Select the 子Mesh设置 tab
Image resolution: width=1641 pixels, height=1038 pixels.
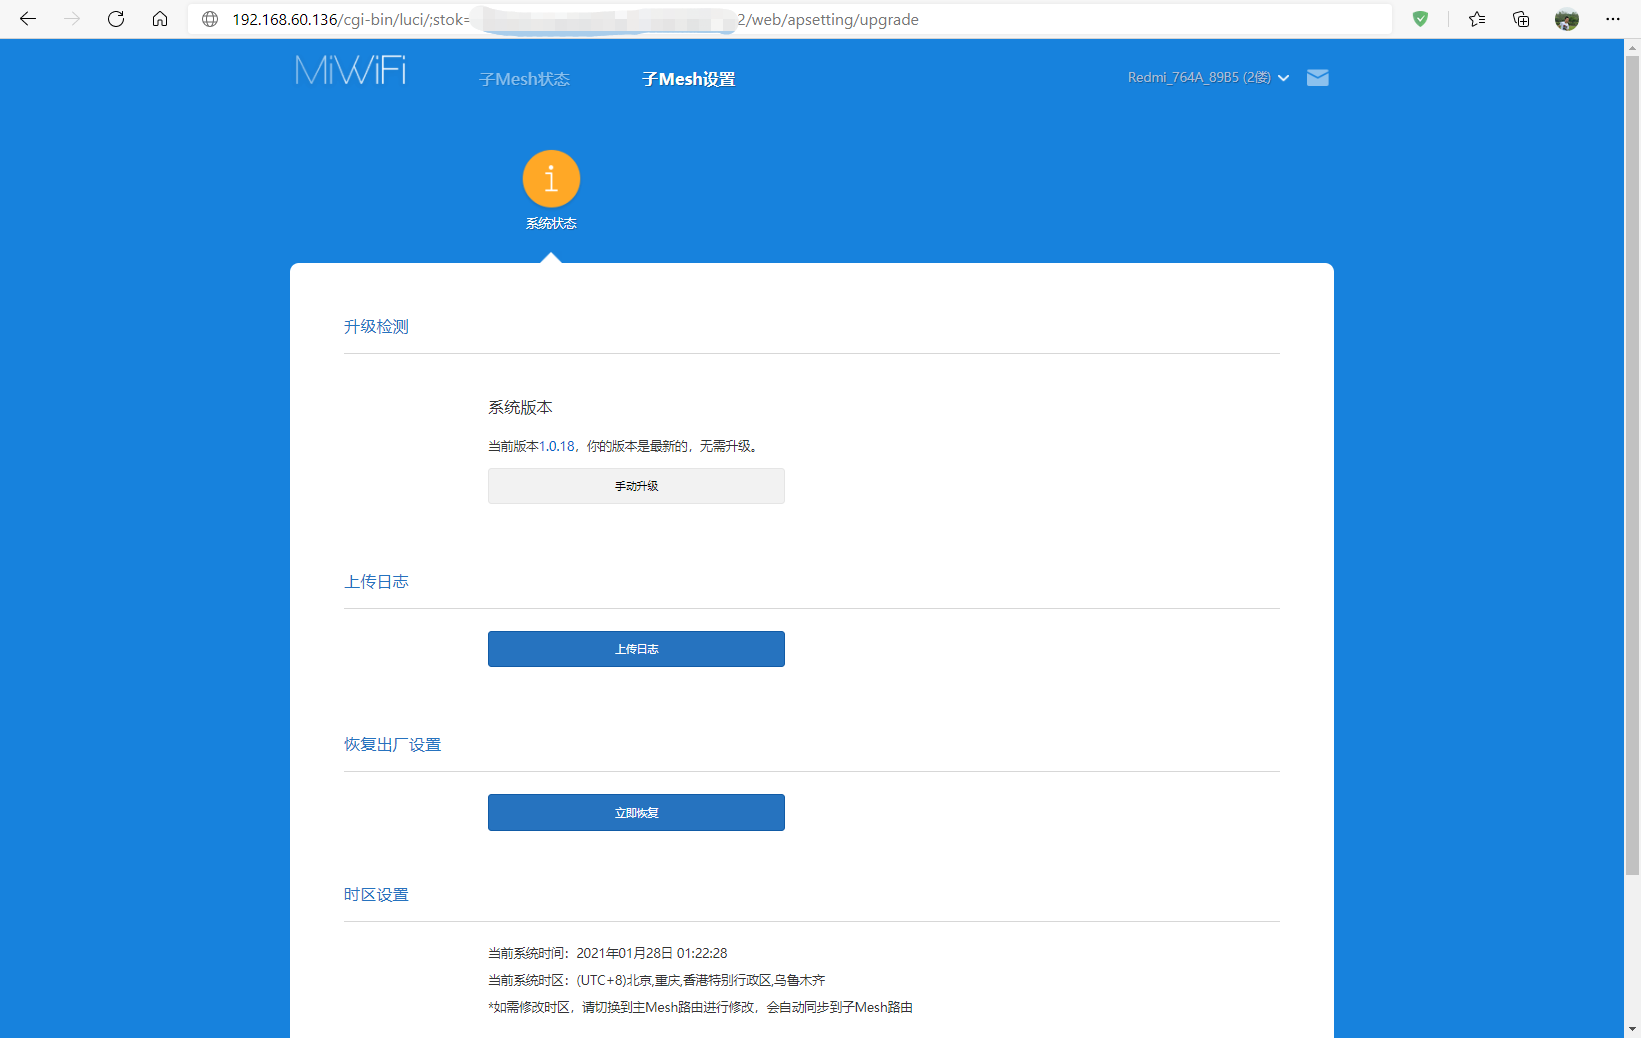688,78
